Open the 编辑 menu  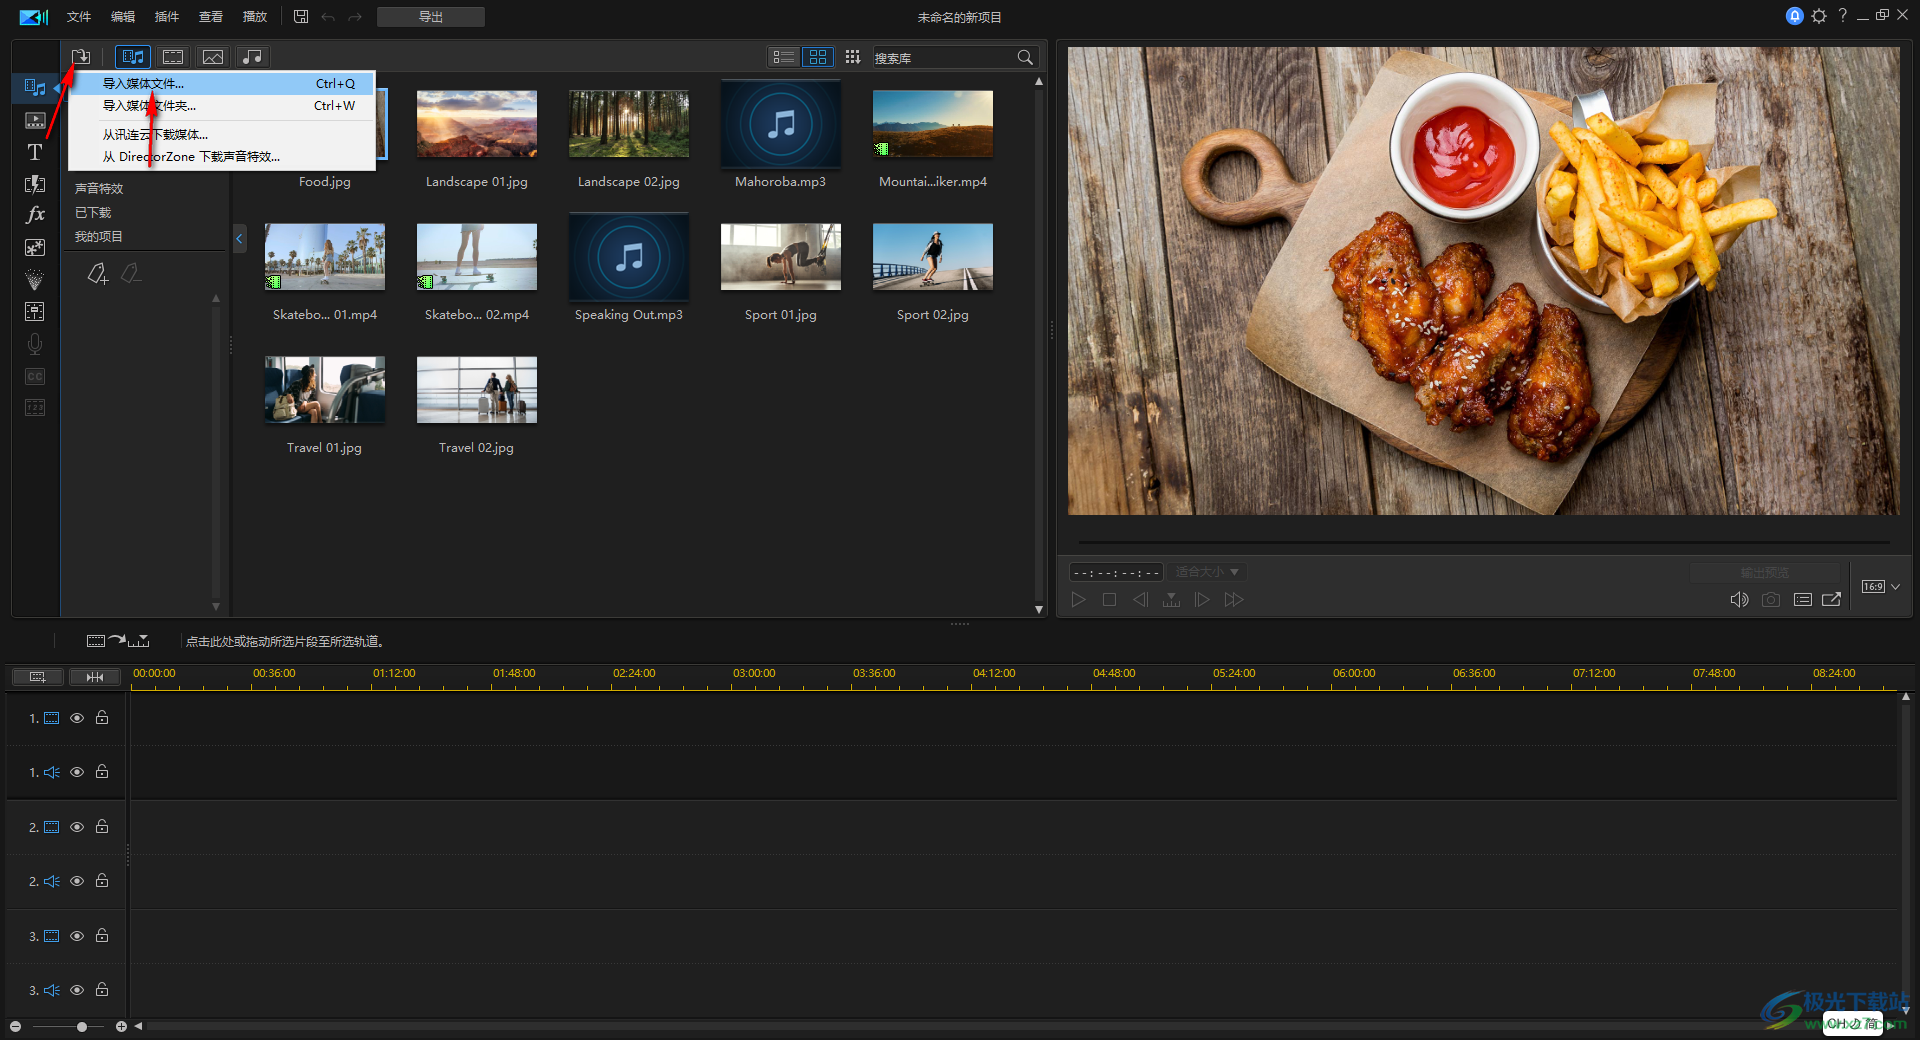pos(123,17)
